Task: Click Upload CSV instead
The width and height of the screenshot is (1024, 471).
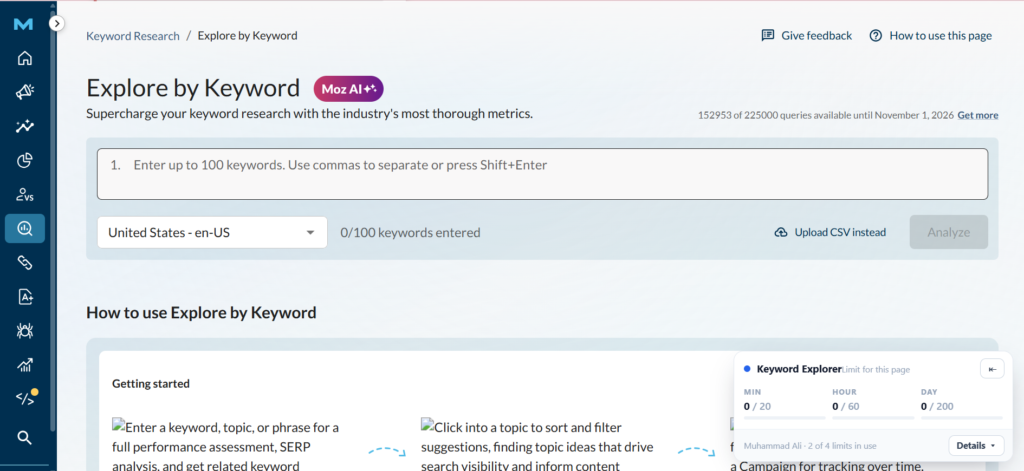Action: point(830,233)
